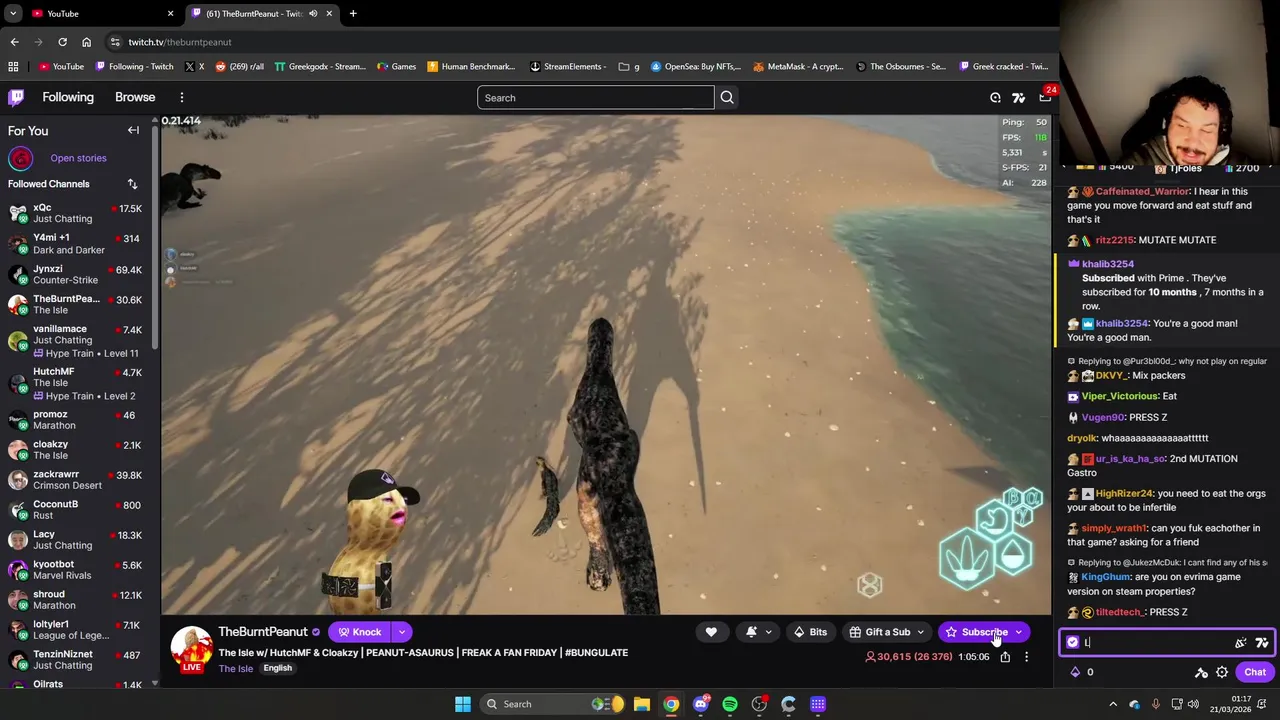Focus the Twitch Search field
The width and height of the screenshot is (1280, 720).
tap(596, 97)
